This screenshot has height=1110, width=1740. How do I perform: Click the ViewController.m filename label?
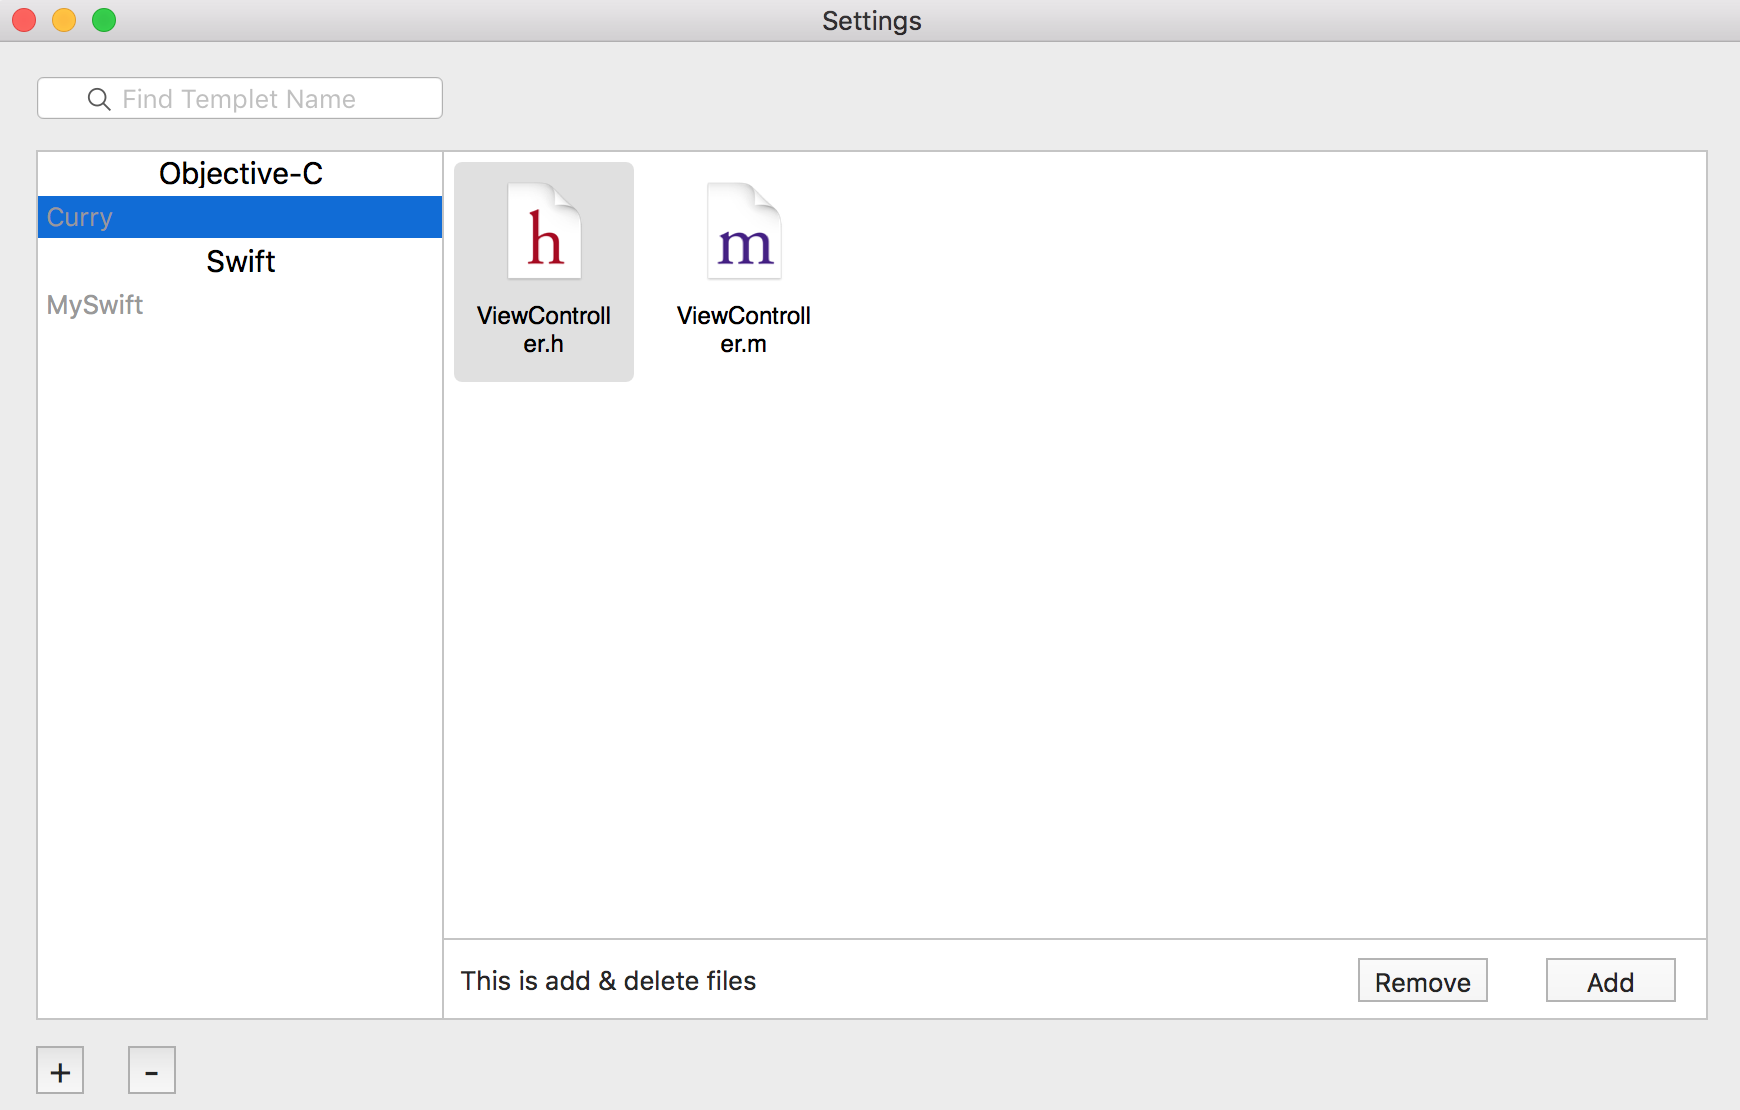744,330
